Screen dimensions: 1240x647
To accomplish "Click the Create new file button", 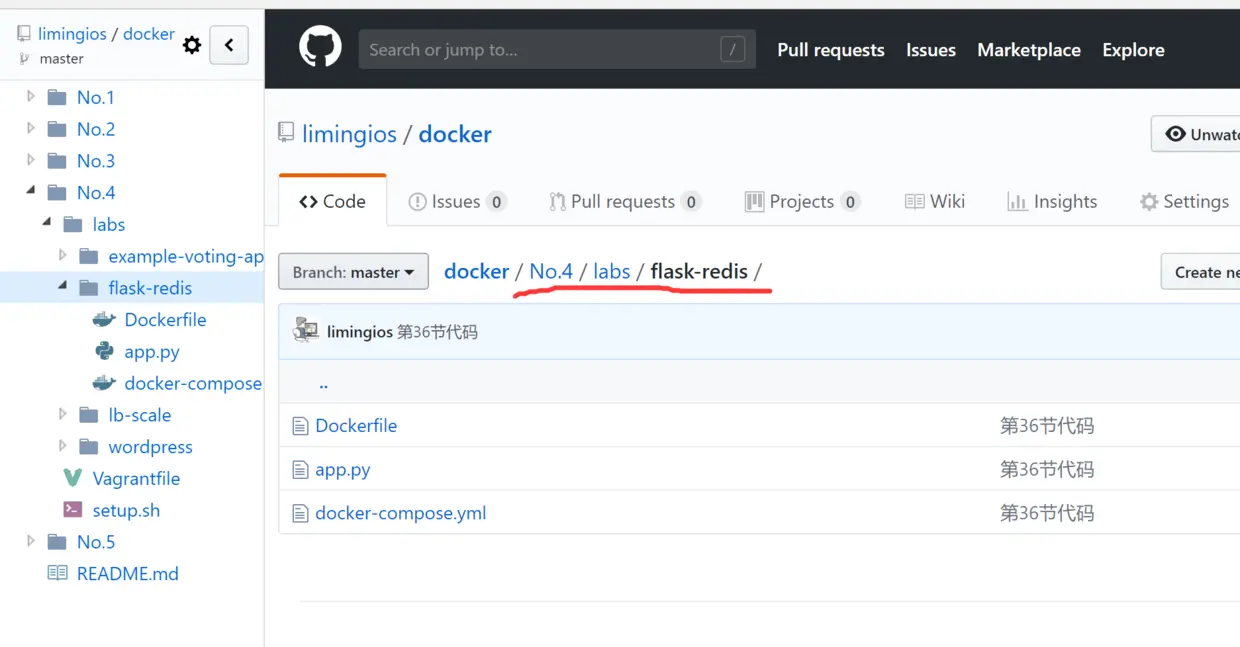I will pos(1201,272).
